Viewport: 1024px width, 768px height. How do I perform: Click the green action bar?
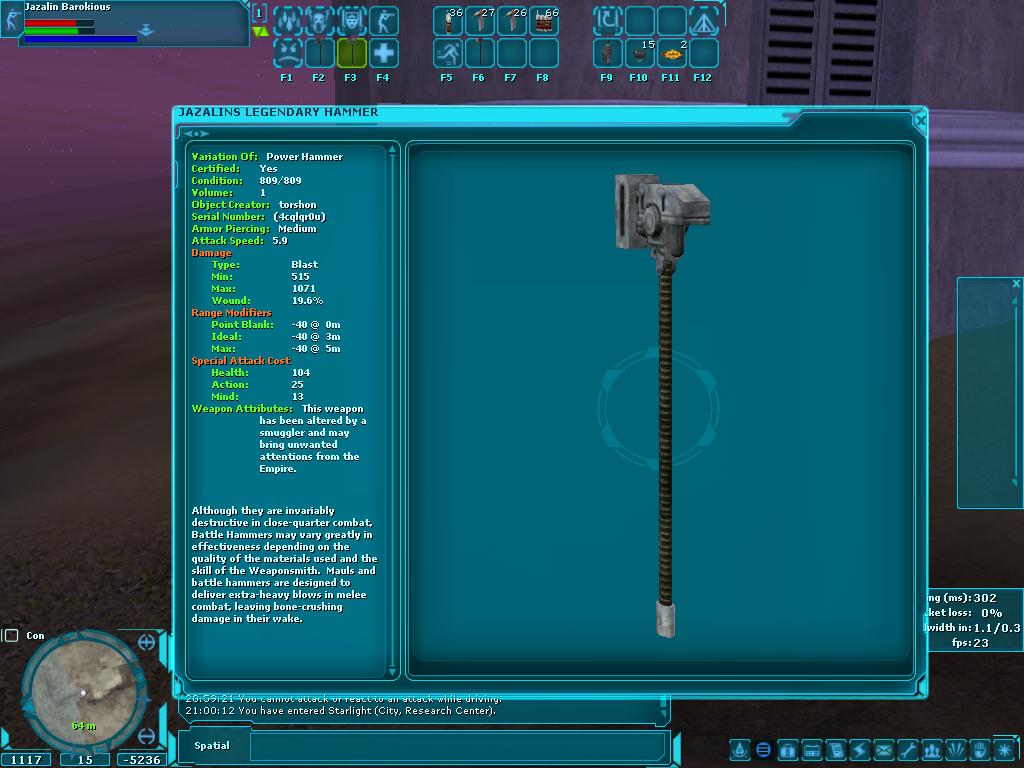click(59, 31)
